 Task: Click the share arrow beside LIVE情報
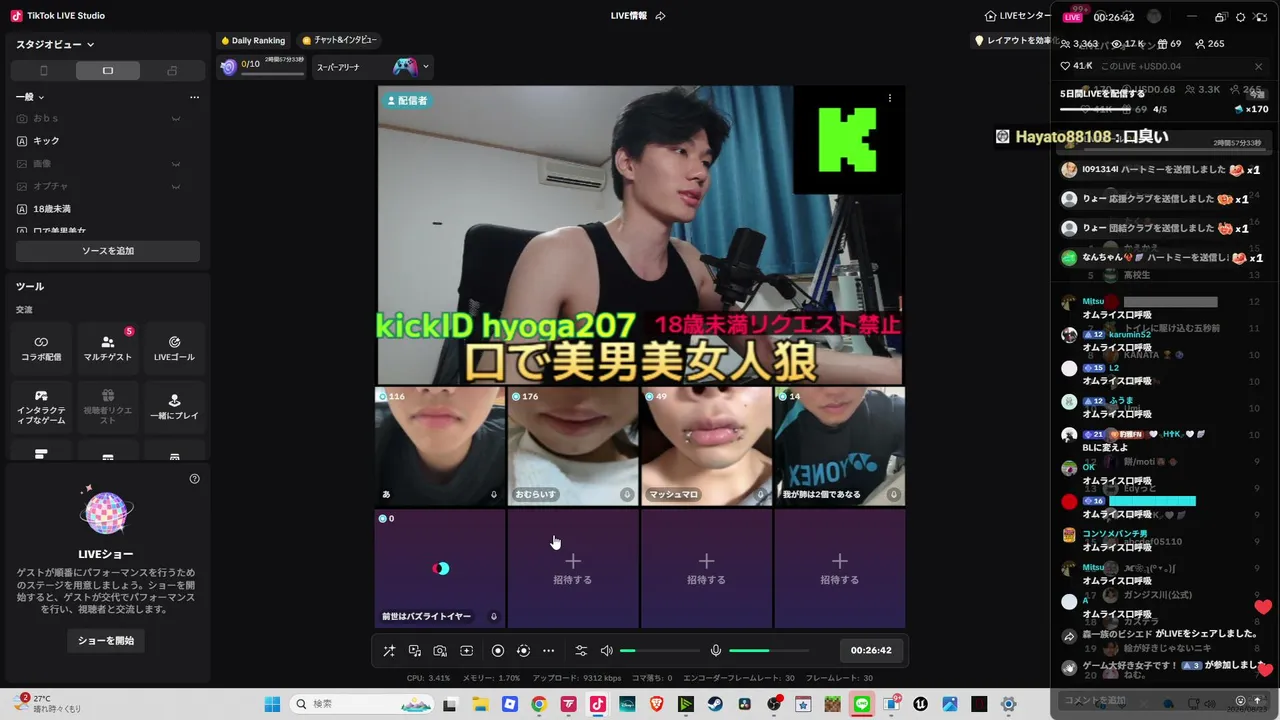click(661, 16)
